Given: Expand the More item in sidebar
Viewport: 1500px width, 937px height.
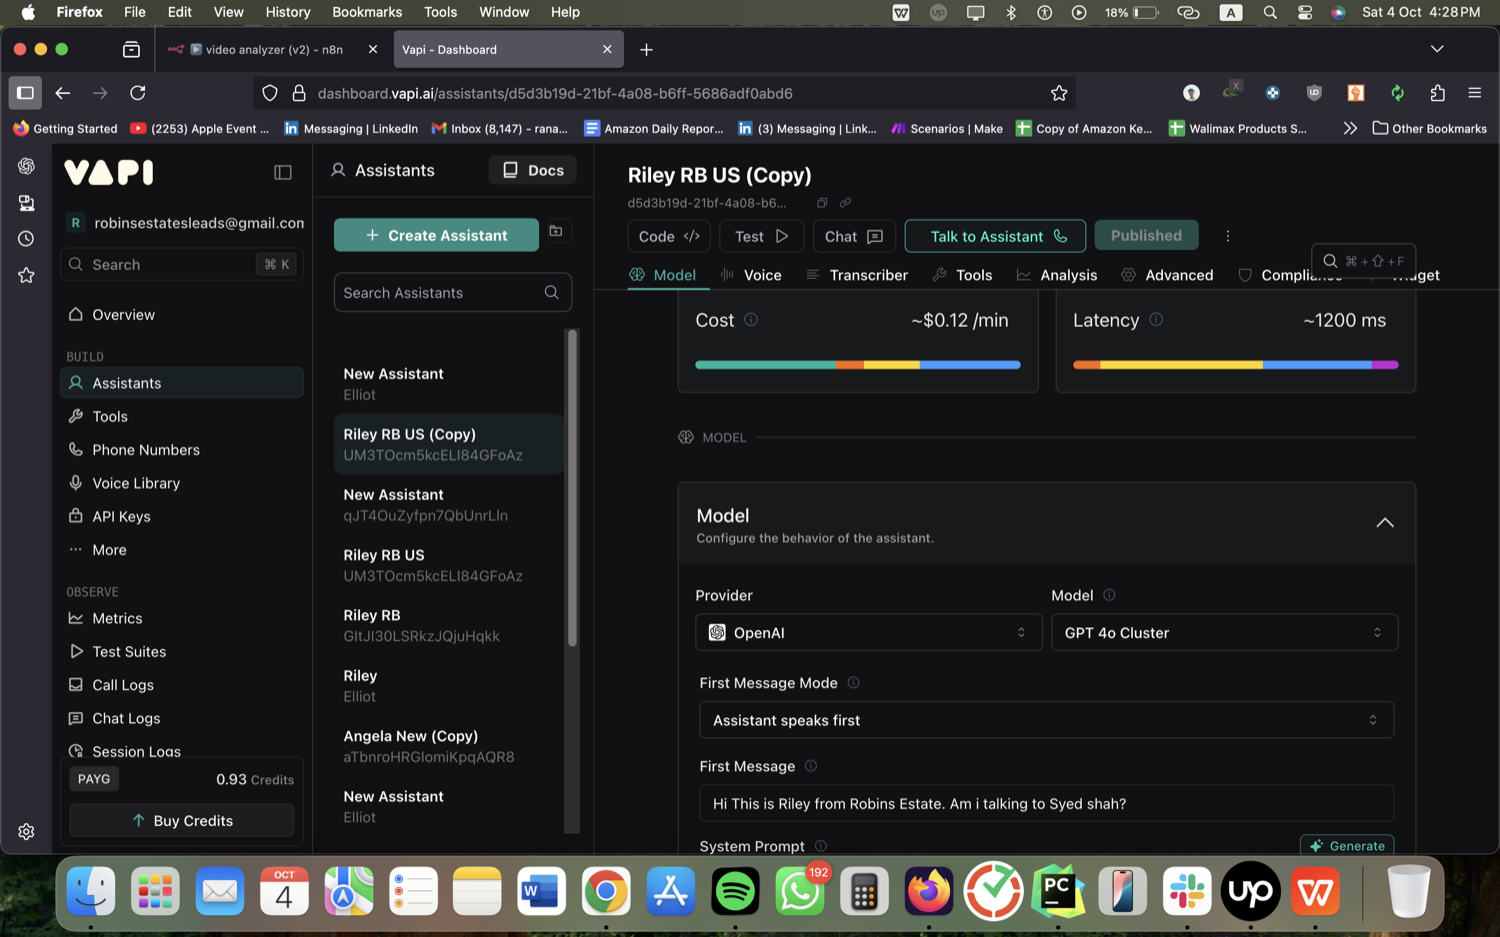Looking at the screenshot, I should (x=109, y=550).
